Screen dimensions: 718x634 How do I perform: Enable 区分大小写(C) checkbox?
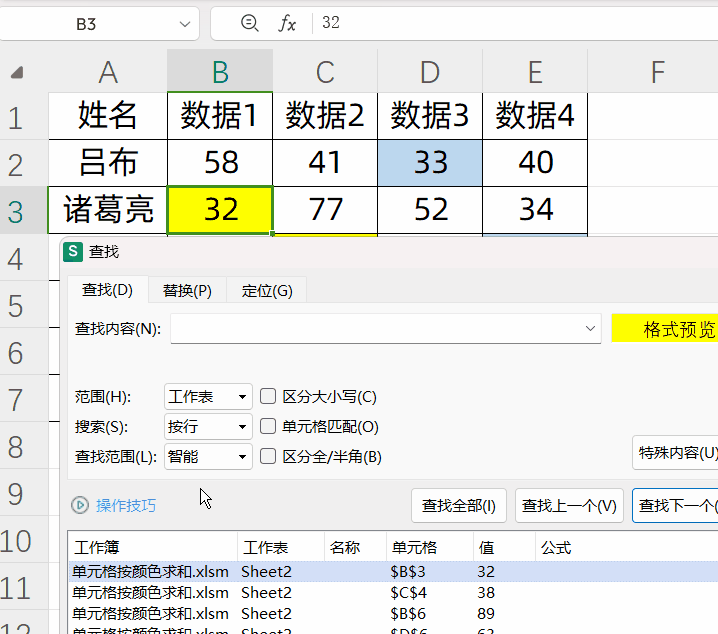[268, 396]
